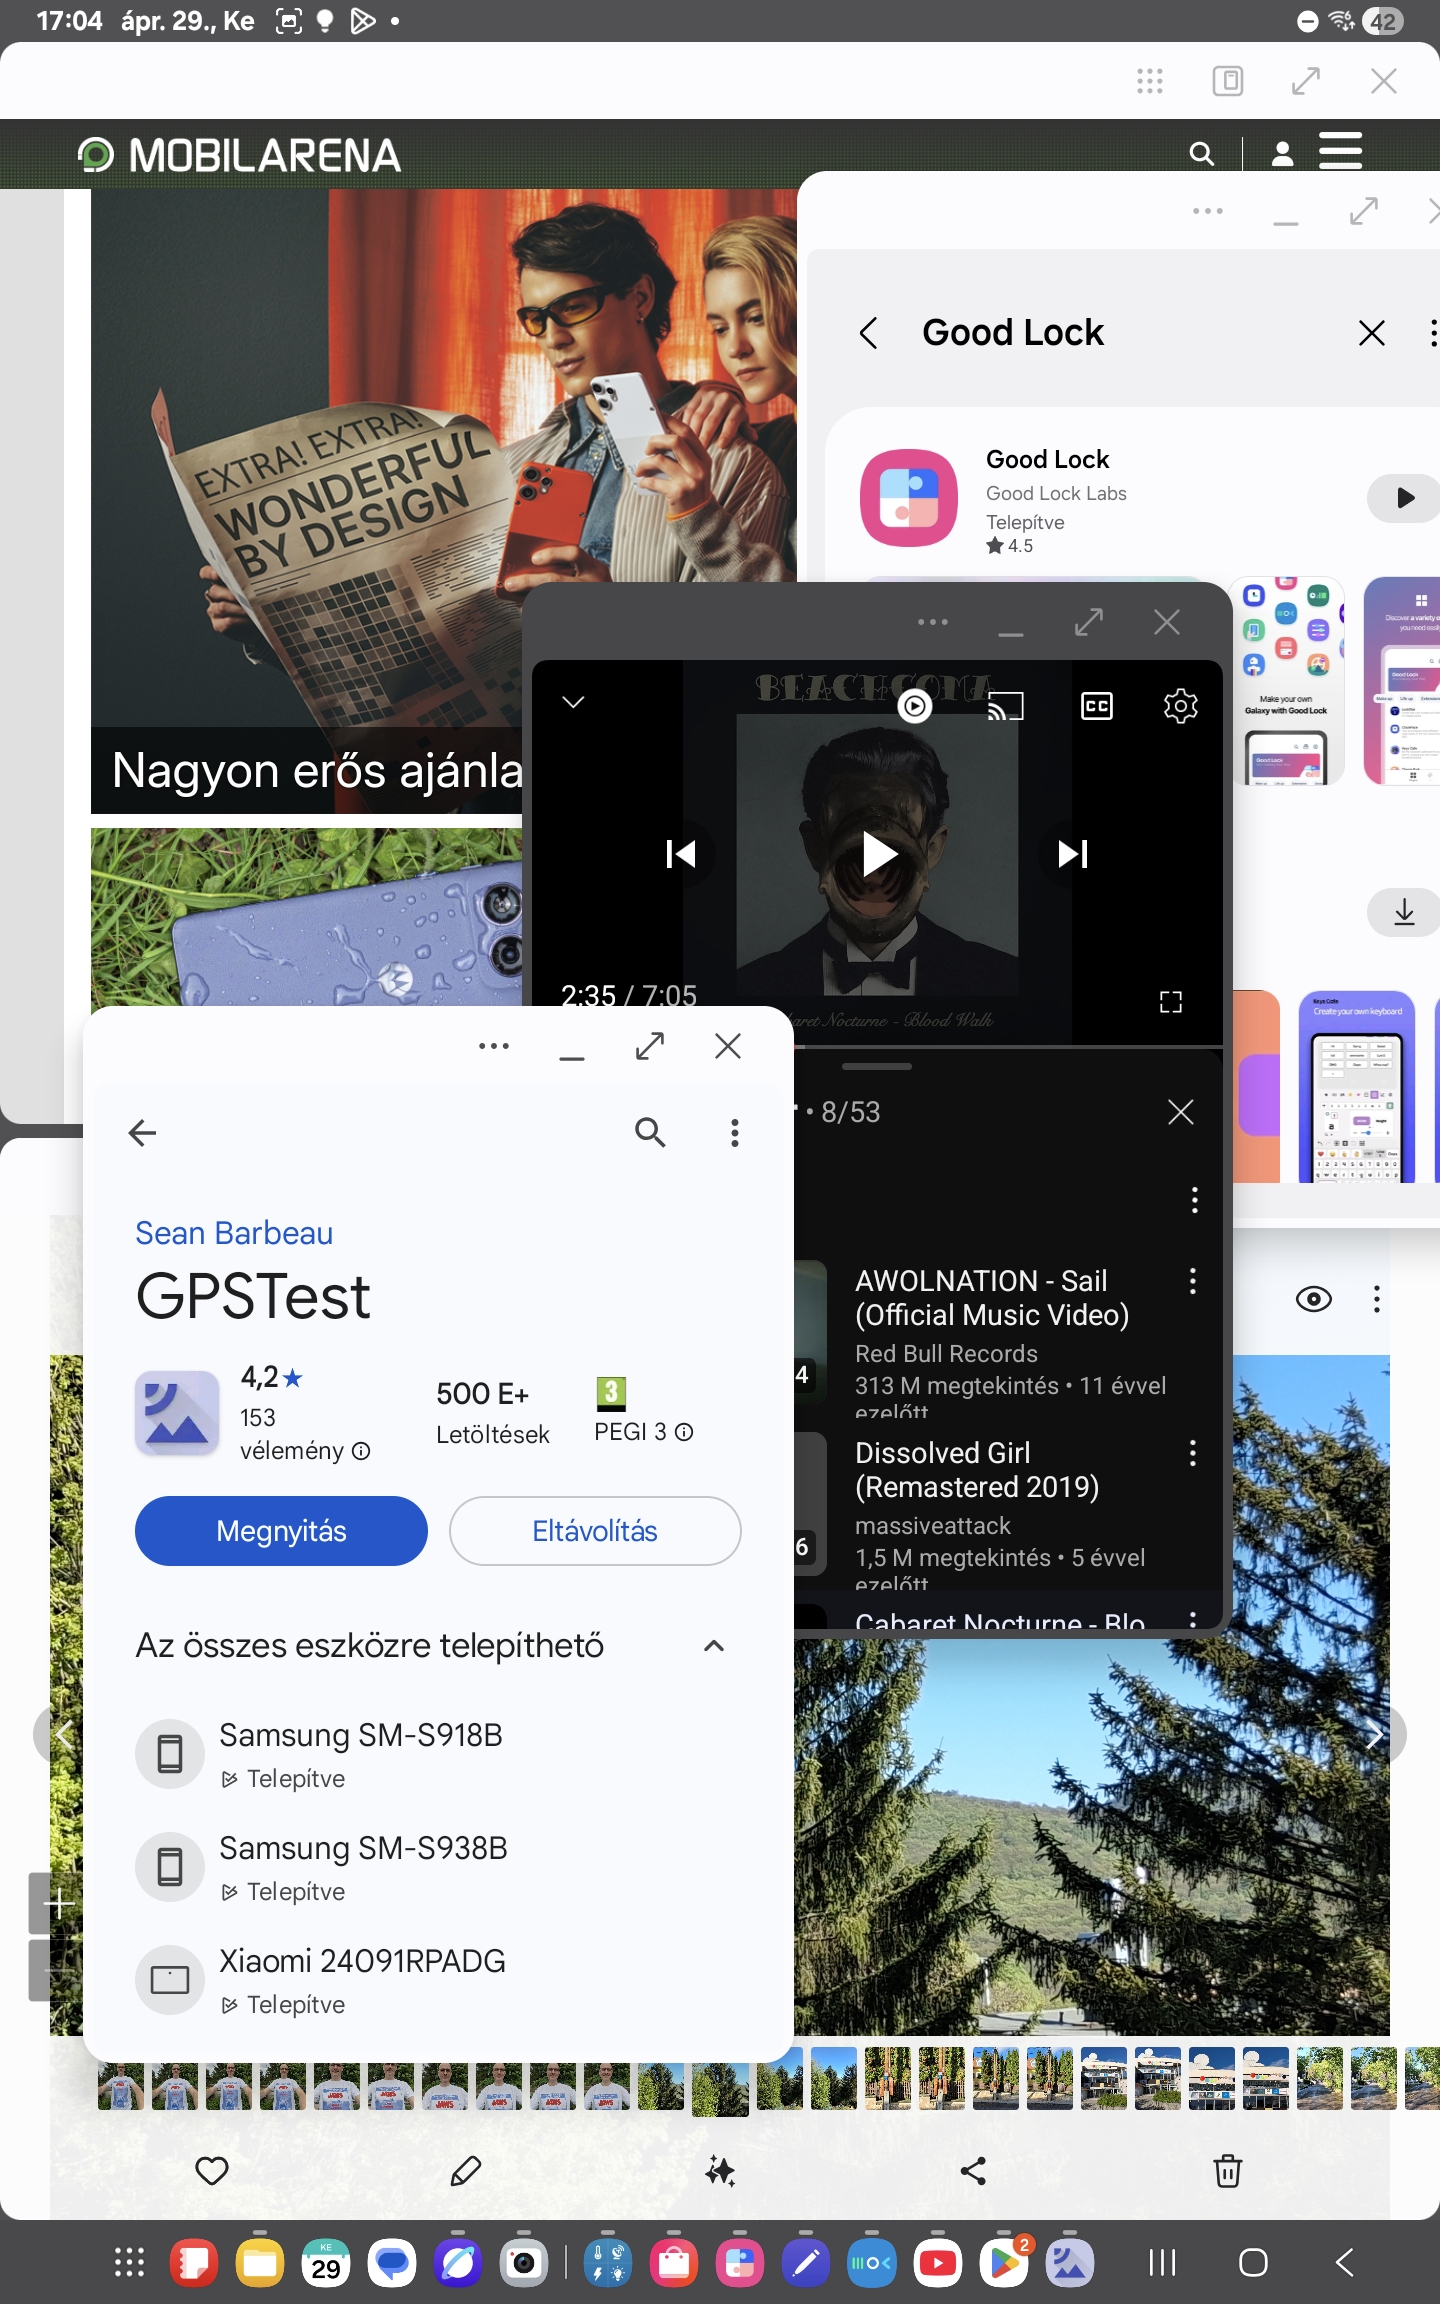
Task: Delete the photo with the trash icon
Action: [x=1228, y=2170]
